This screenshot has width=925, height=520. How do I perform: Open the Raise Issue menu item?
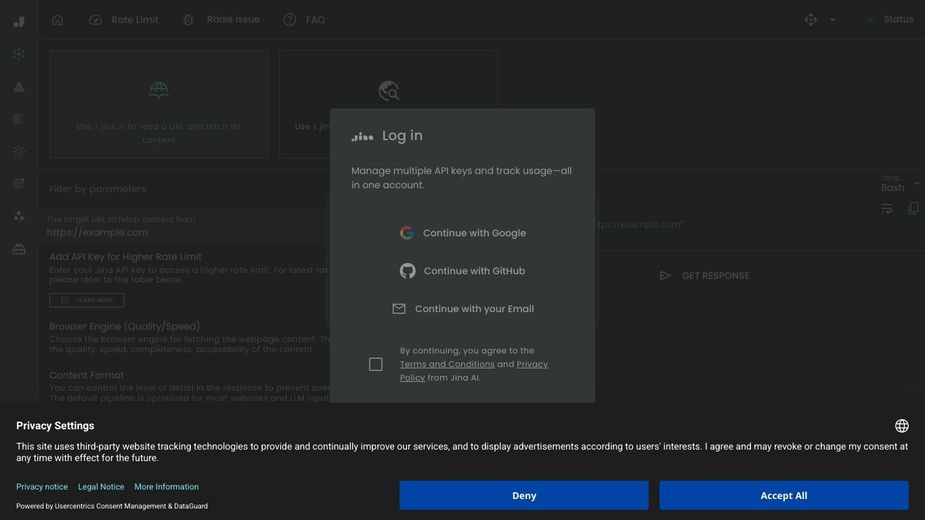point(221,19)
